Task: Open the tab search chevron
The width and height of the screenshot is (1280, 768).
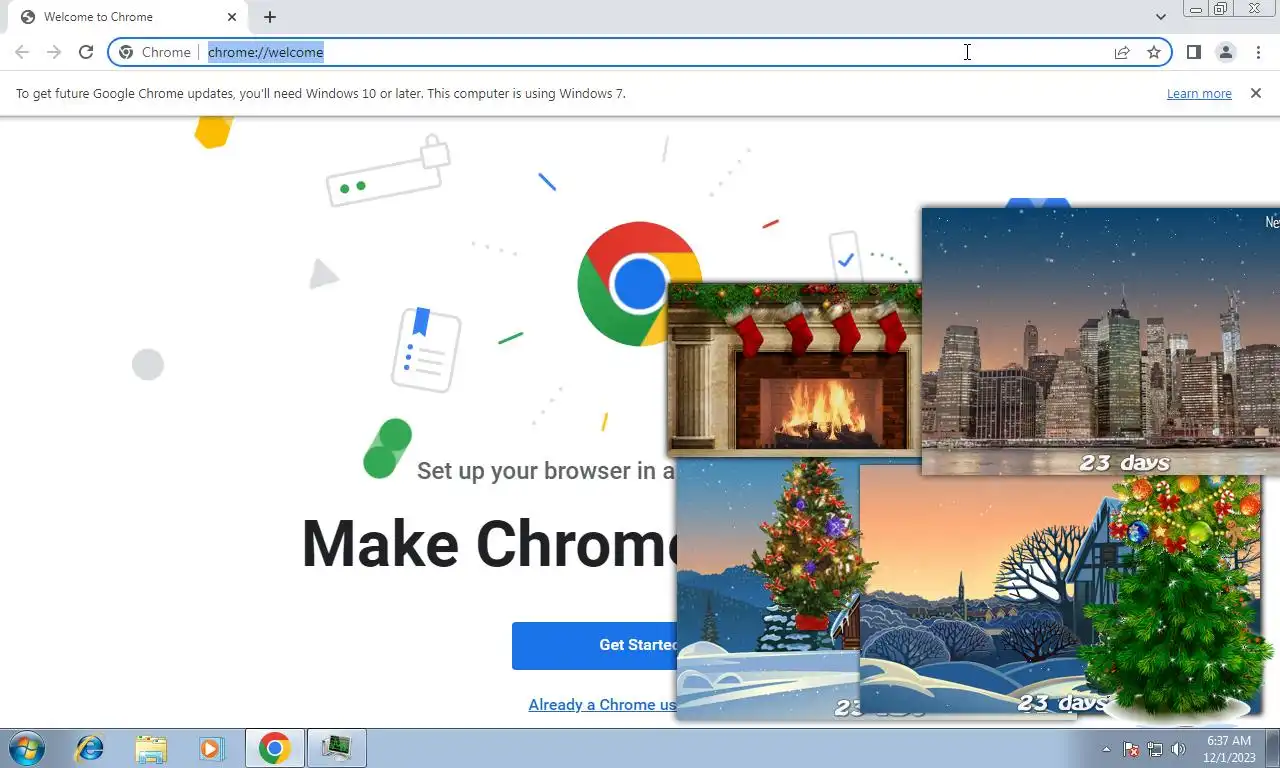Action: (1161, 17)
